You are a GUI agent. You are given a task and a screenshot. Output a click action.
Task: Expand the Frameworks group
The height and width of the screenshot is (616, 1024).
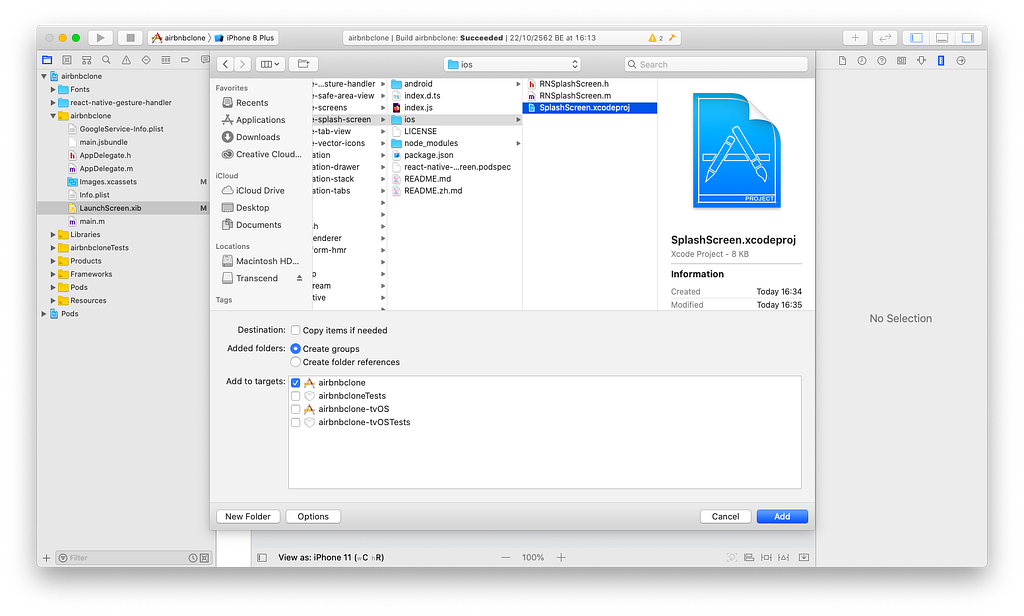point(53,274)
